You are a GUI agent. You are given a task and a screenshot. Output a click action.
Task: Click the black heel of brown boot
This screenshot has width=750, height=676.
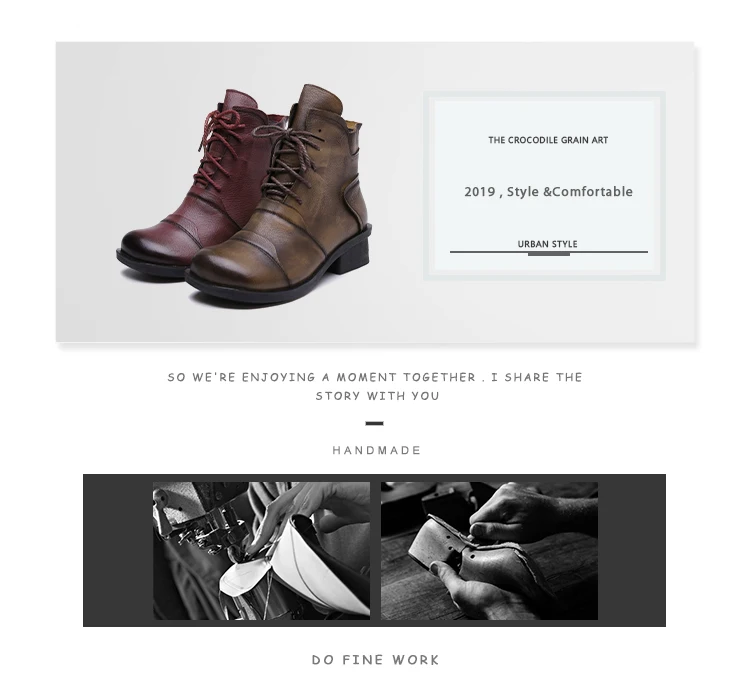coord(354,256)
